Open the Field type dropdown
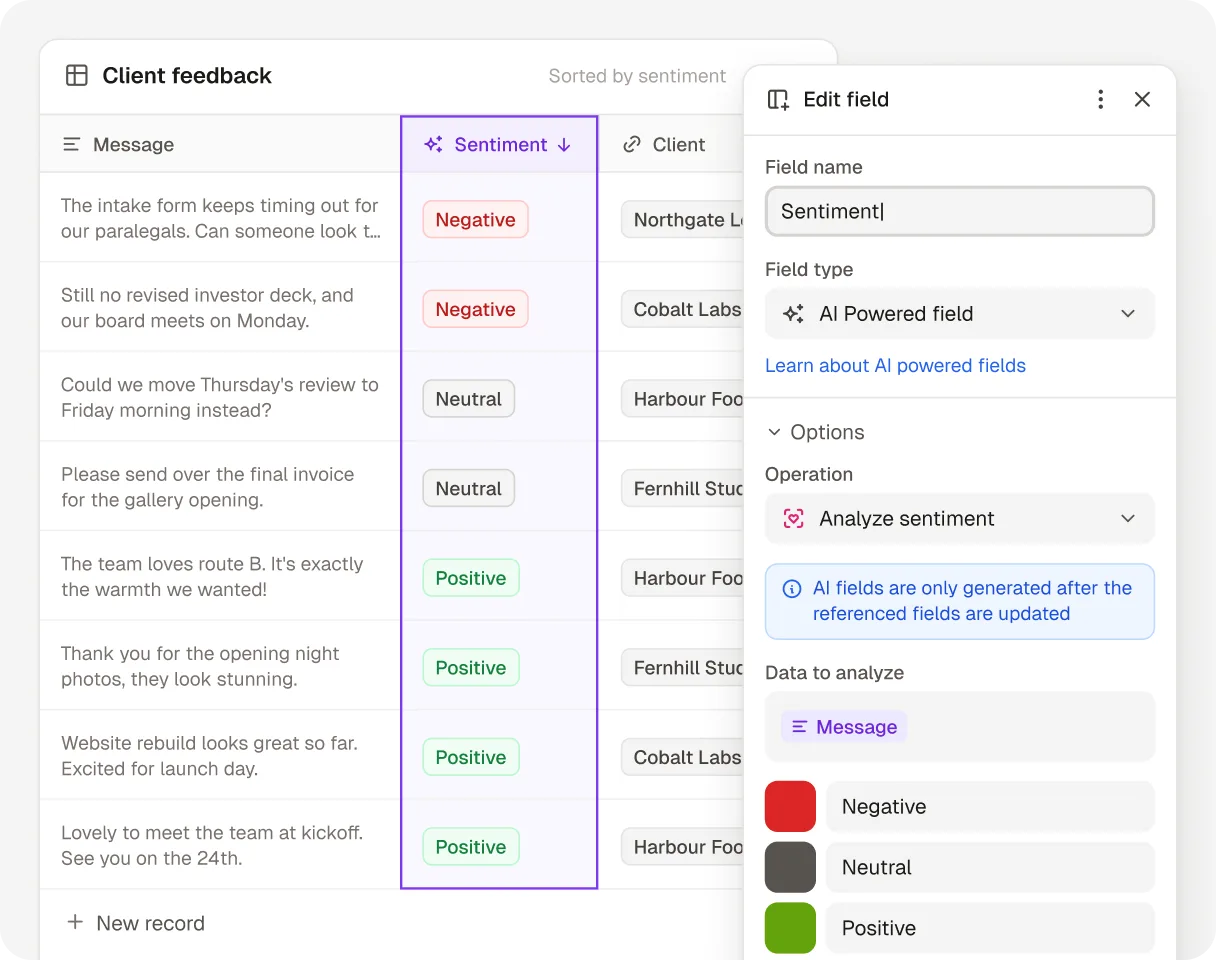Screen dimensions: 1216x960 click(960, 314)
